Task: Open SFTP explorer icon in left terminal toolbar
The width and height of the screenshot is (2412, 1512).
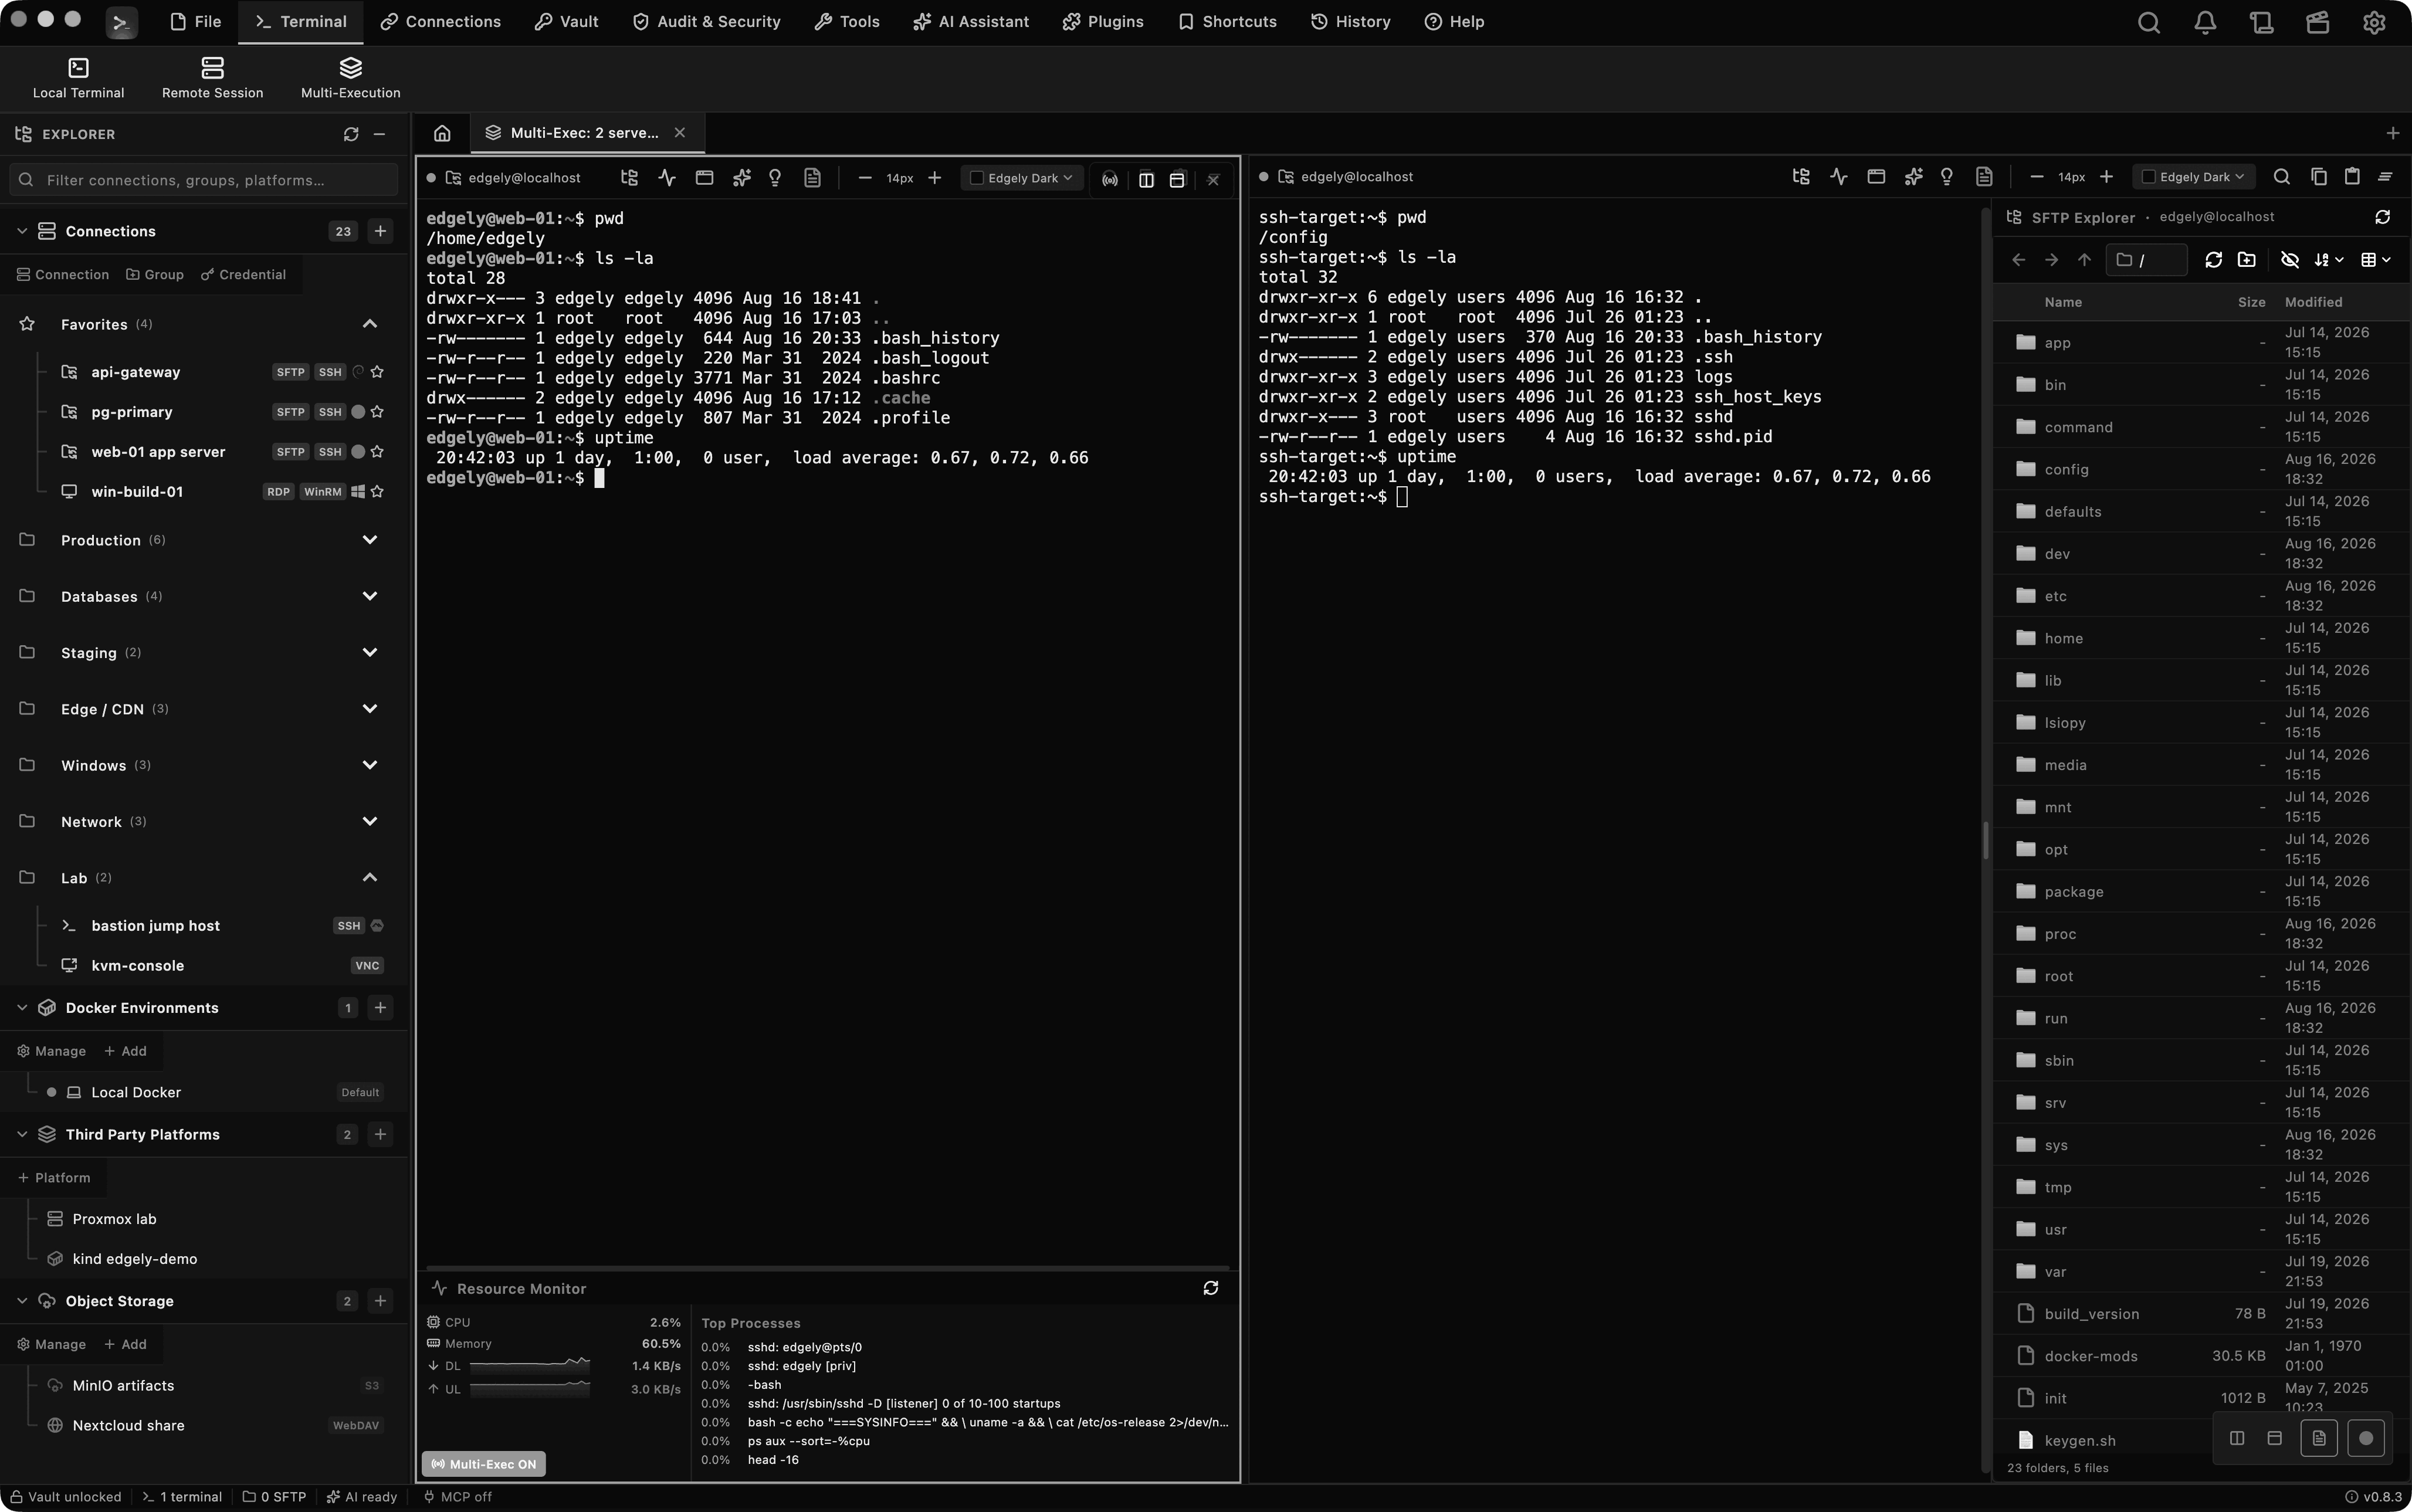Action: coord(629,178)
